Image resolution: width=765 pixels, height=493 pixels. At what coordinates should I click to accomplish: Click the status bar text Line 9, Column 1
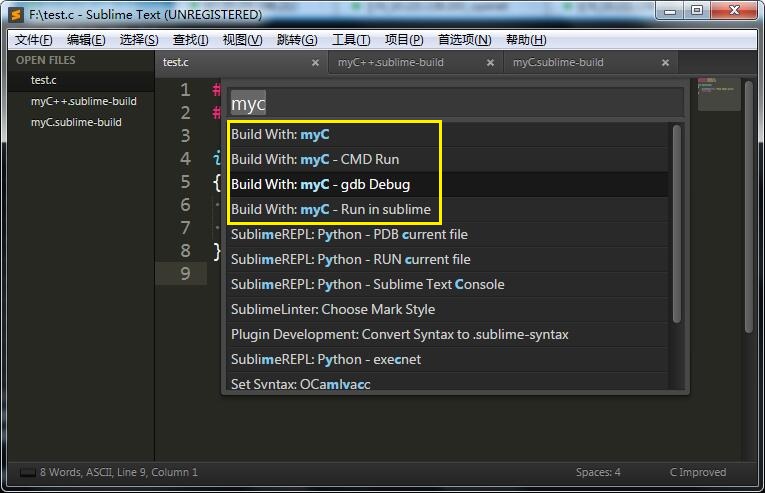tap(157, 472)
